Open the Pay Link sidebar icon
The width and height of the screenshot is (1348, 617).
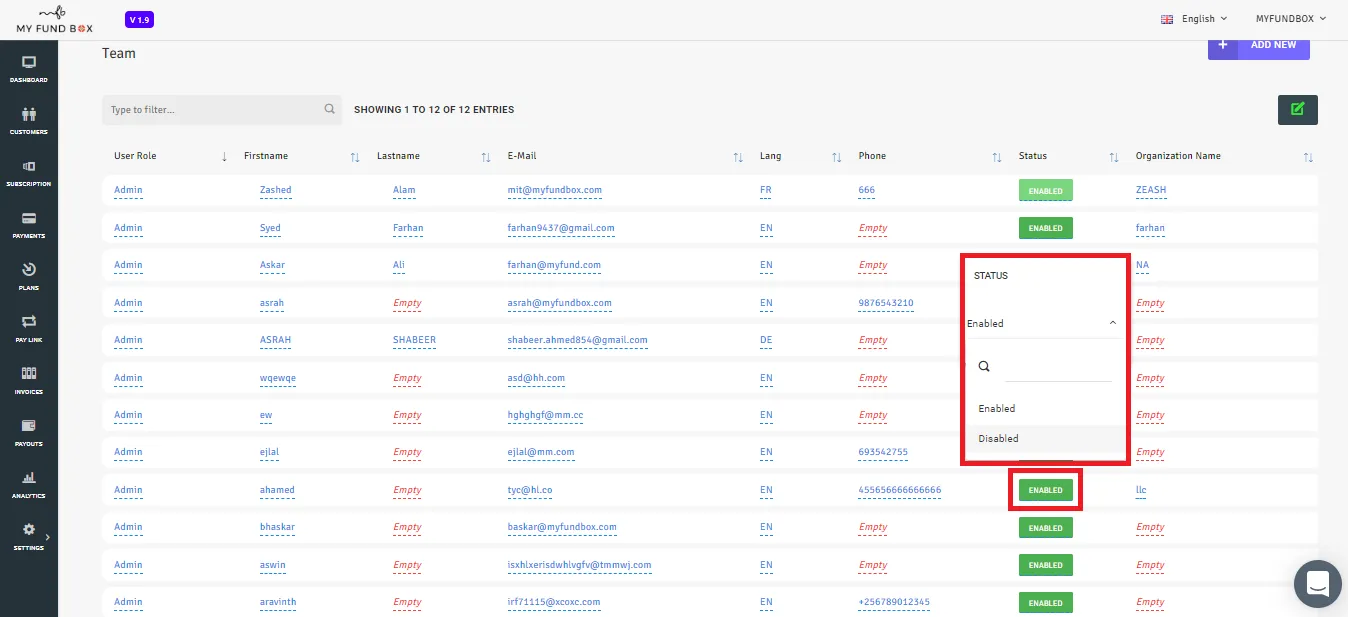pyautogui.click(x=28, y=322)
